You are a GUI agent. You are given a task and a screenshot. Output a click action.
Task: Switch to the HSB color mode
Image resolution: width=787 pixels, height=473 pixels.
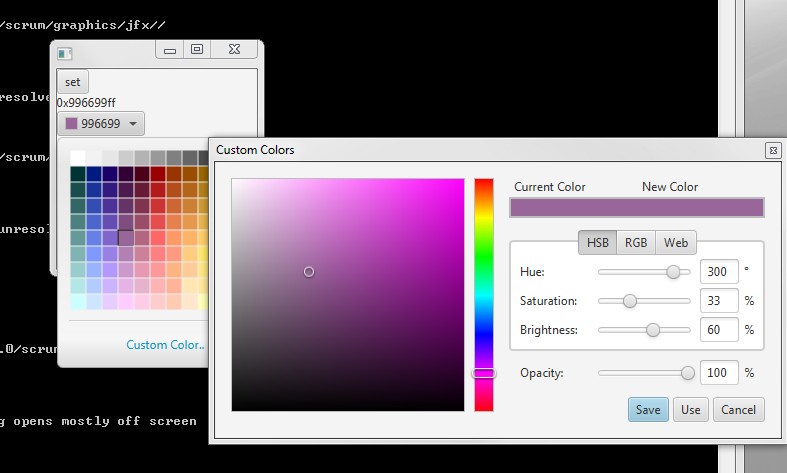tap(597, 243)
